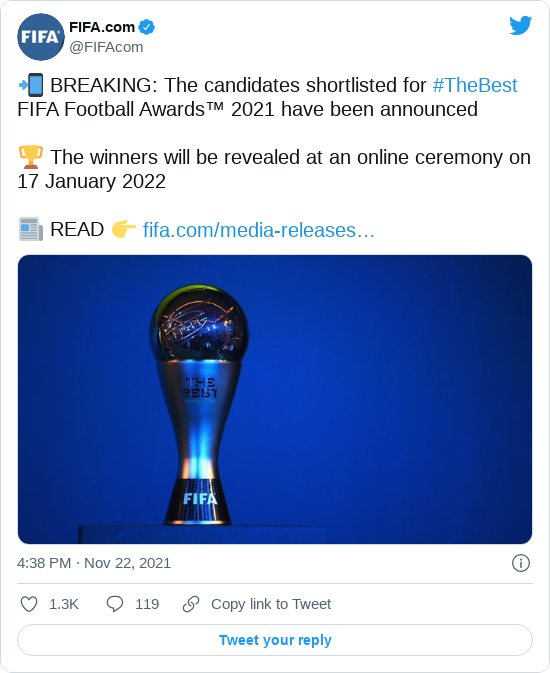Click the Twitter bird logo
This screenshot has height=673, width=550.
520,25
